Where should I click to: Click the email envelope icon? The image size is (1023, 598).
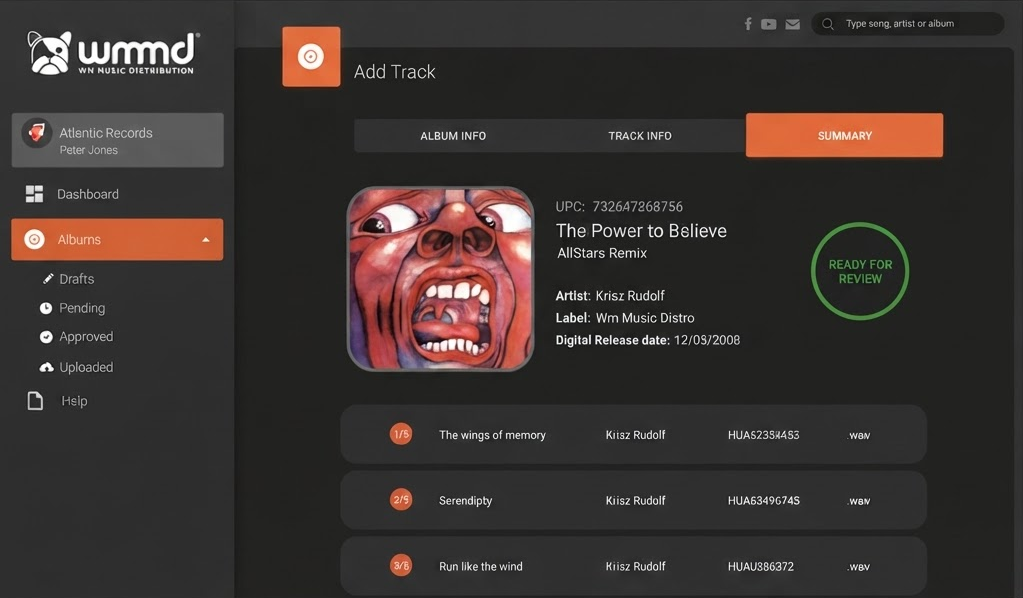pyautogui.click(x=793, y=24)
